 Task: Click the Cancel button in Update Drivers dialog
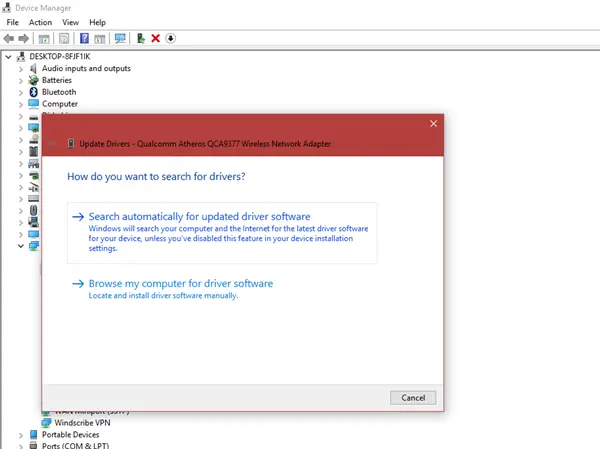point(413,398)
